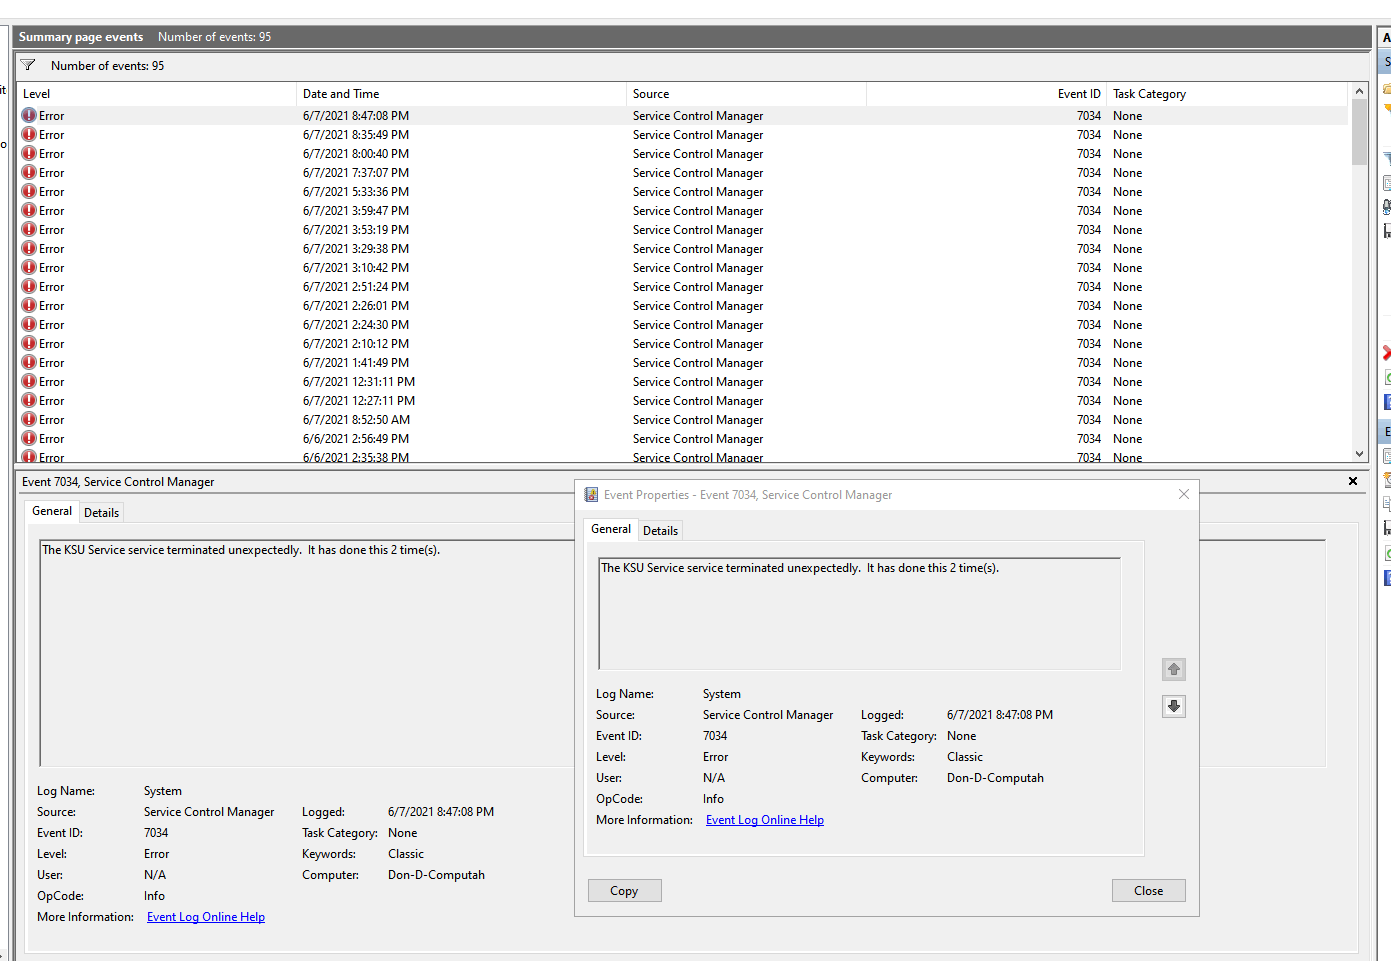This screenshot has height=961, width=1391.
Task: Click the OpCode value Info in the preview pane
Action: tap(154, 896)
